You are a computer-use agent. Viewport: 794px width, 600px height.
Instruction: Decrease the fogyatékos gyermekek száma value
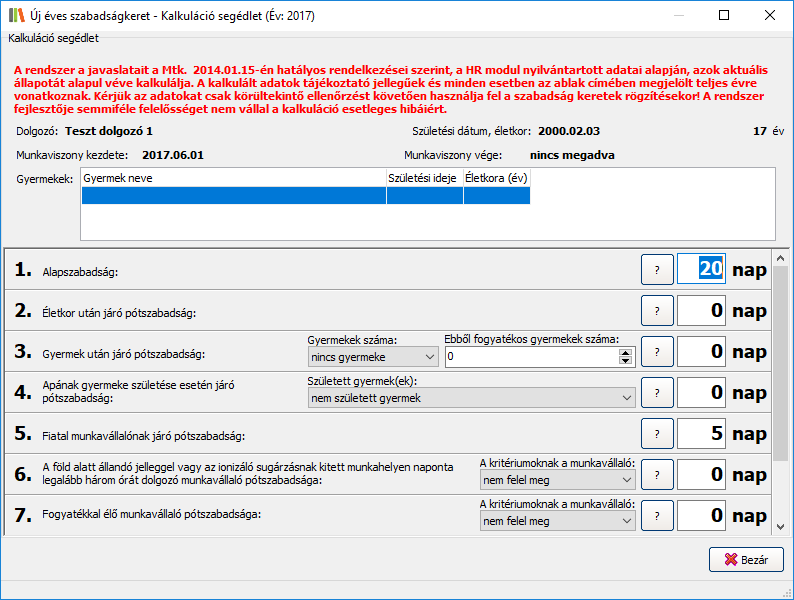pyautogui.click(x=627, y=361)
